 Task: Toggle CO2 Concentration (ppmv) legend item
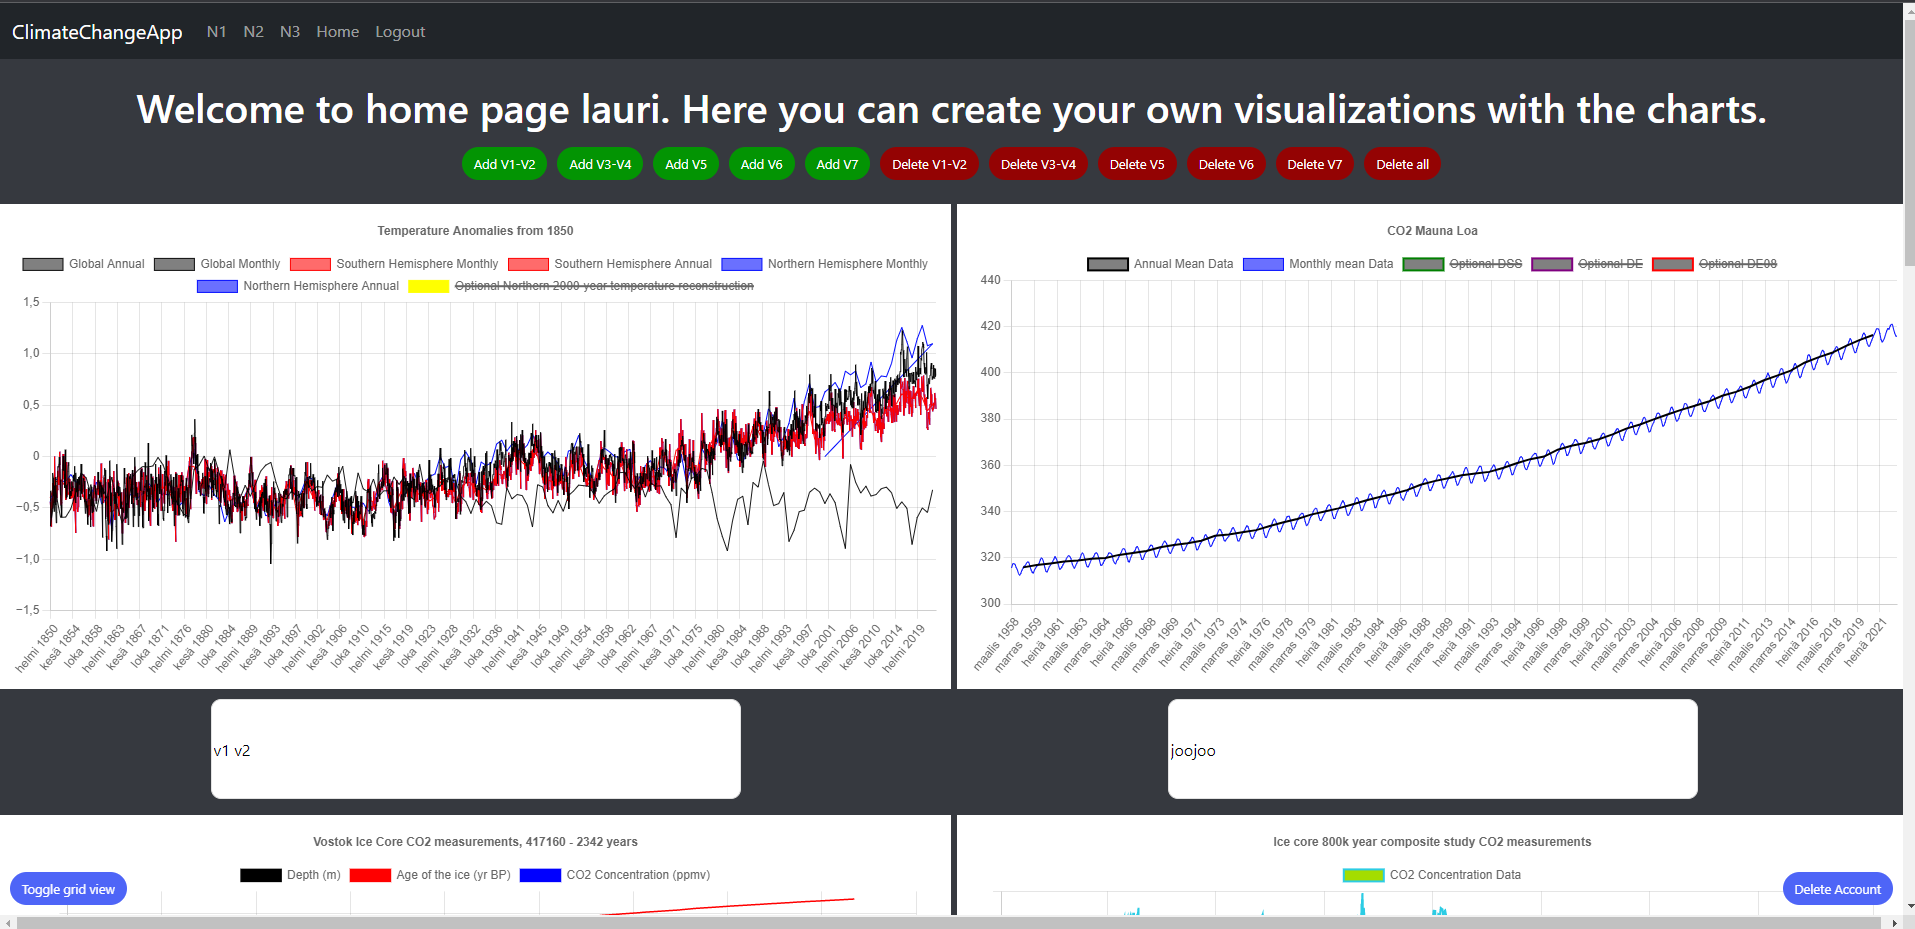(615, 875)
